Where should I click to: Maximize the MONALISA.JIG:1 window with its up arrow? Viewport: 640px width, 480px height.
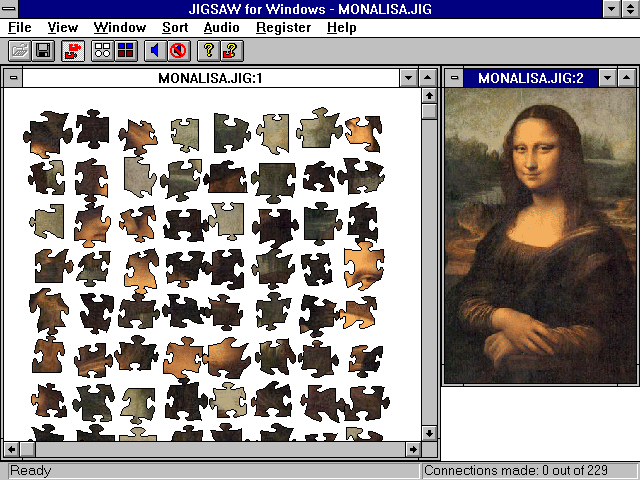427,78
